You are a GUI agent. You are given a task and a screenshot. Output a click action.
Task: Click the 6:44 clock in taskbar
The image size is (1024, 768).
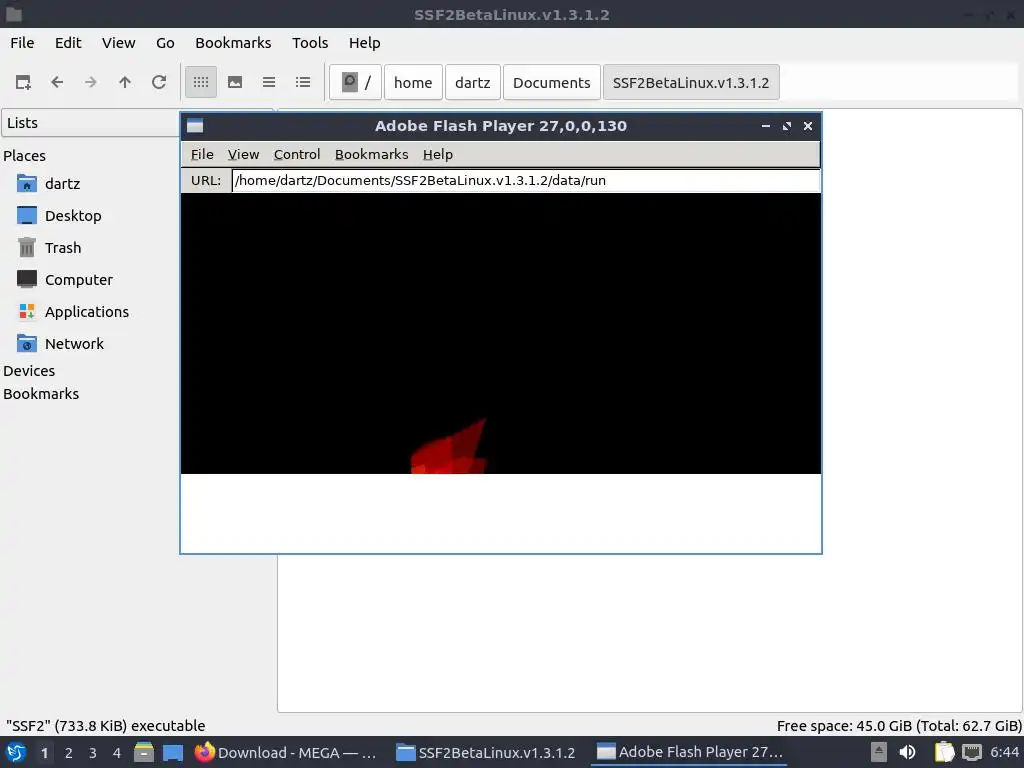[1004, 752]
